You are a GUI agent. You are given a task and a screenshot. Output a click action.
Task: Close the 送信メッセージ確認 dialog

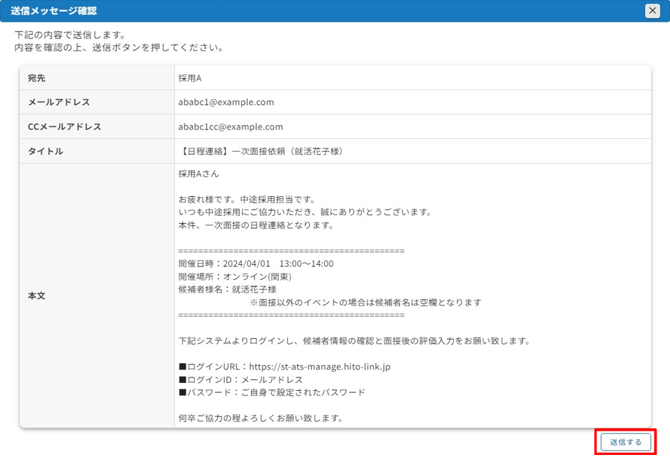pyautogui.click(x=652, y=11)
